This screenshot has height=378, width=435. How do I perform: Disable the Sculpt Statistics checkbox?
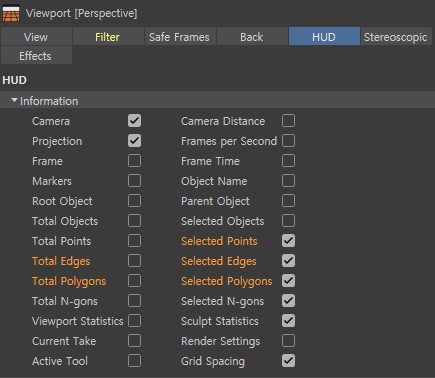coord(288,321)
